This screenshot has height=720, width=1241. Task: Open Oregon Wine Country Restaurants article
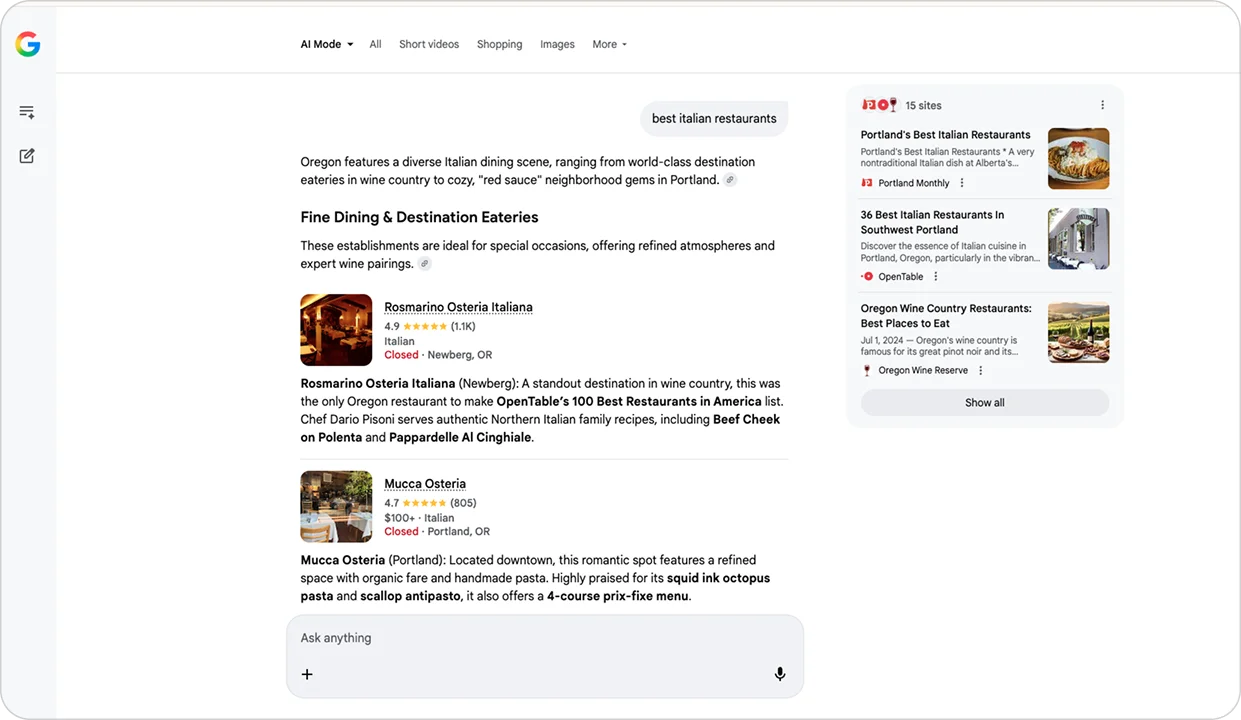pos(946,316)
